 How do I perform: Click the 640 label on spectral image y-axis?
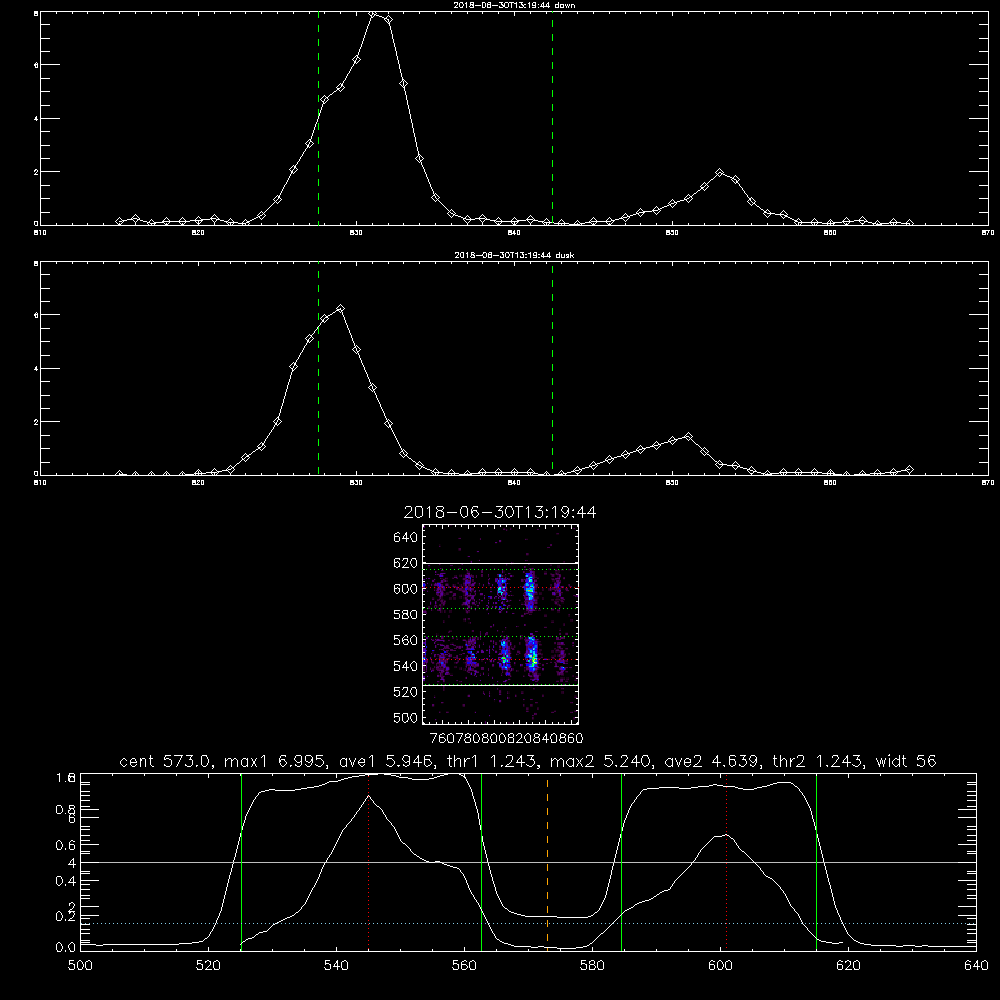point(405,538)
